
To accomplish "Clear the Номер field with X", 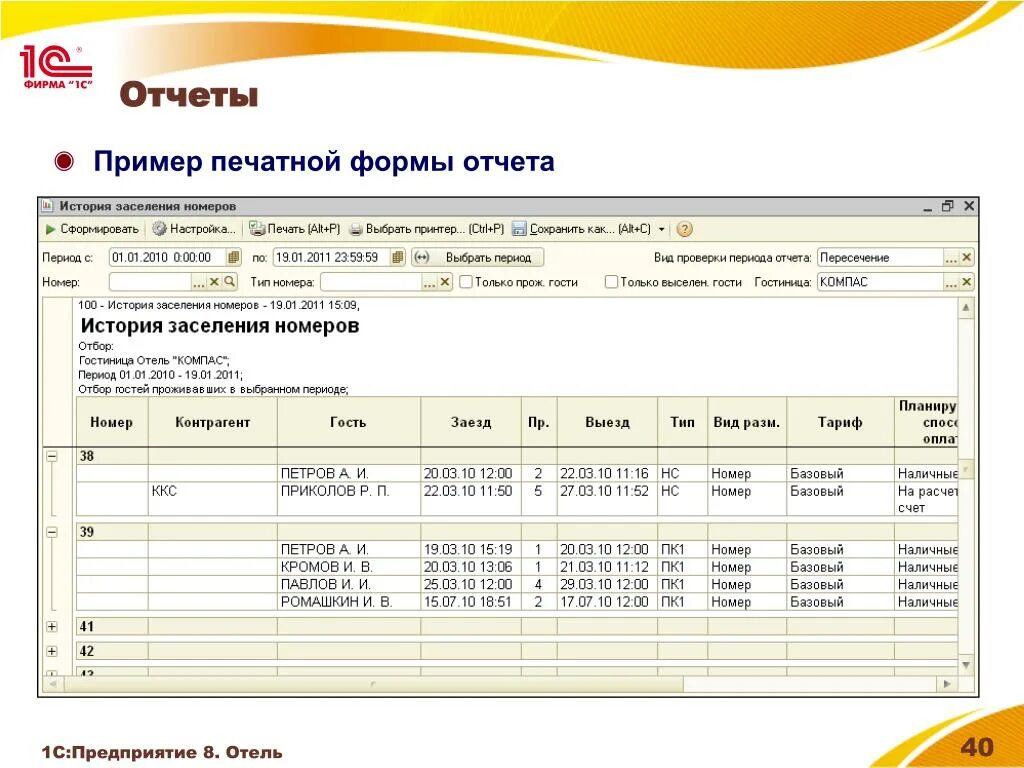I will (214, 282).
